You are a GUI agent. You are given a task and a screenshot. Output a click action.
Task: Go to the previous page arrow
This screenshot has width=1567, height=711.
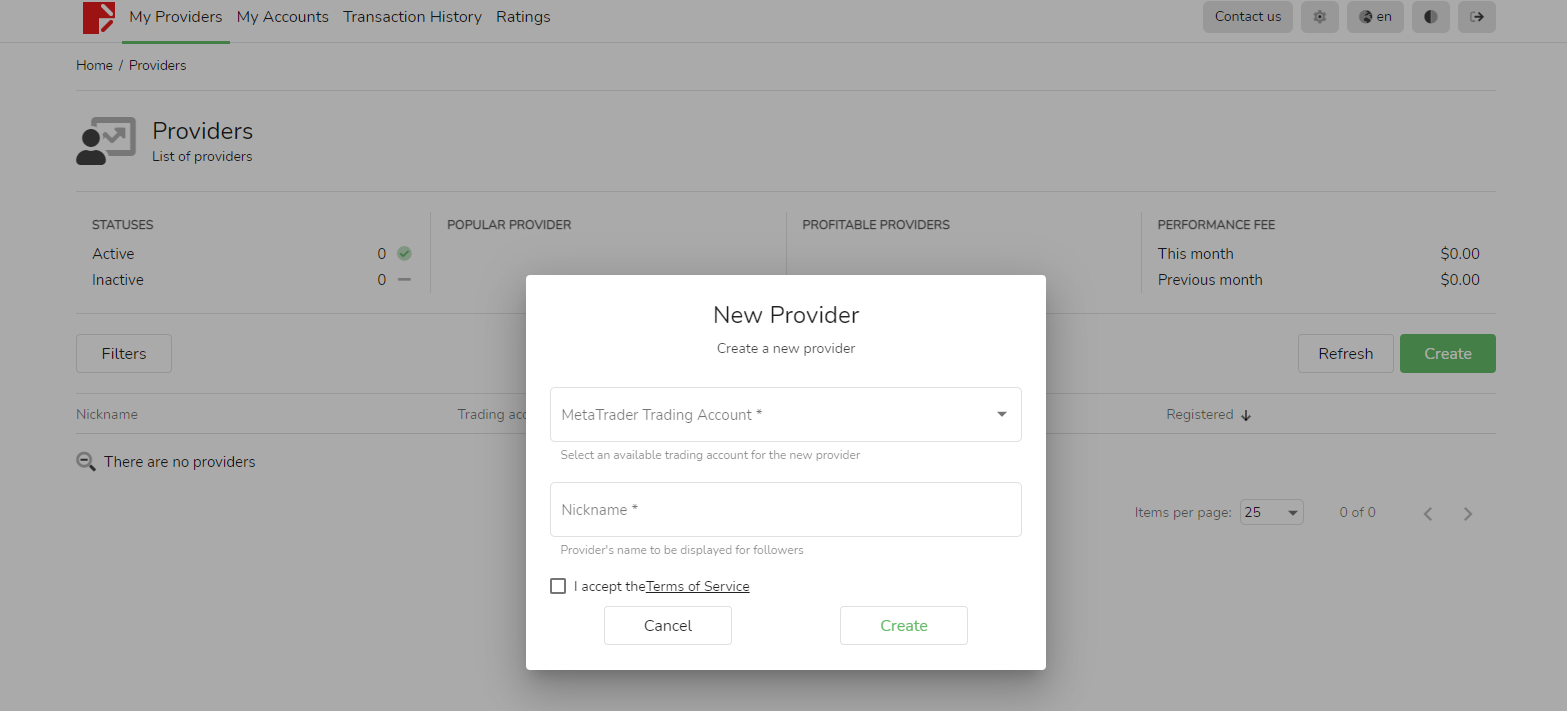click(1428, 514)
